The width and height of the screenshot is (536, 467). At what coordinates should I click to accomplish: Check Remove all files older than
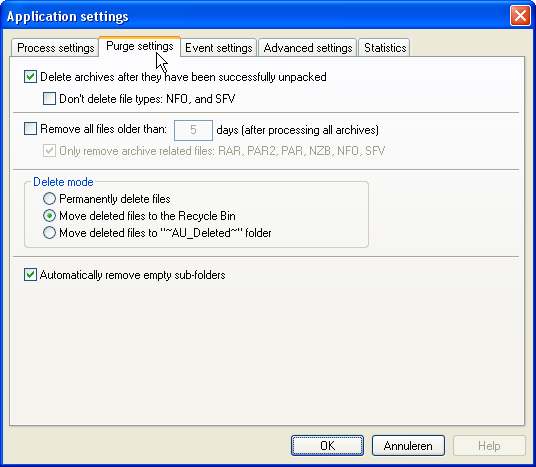pos(30,129)
